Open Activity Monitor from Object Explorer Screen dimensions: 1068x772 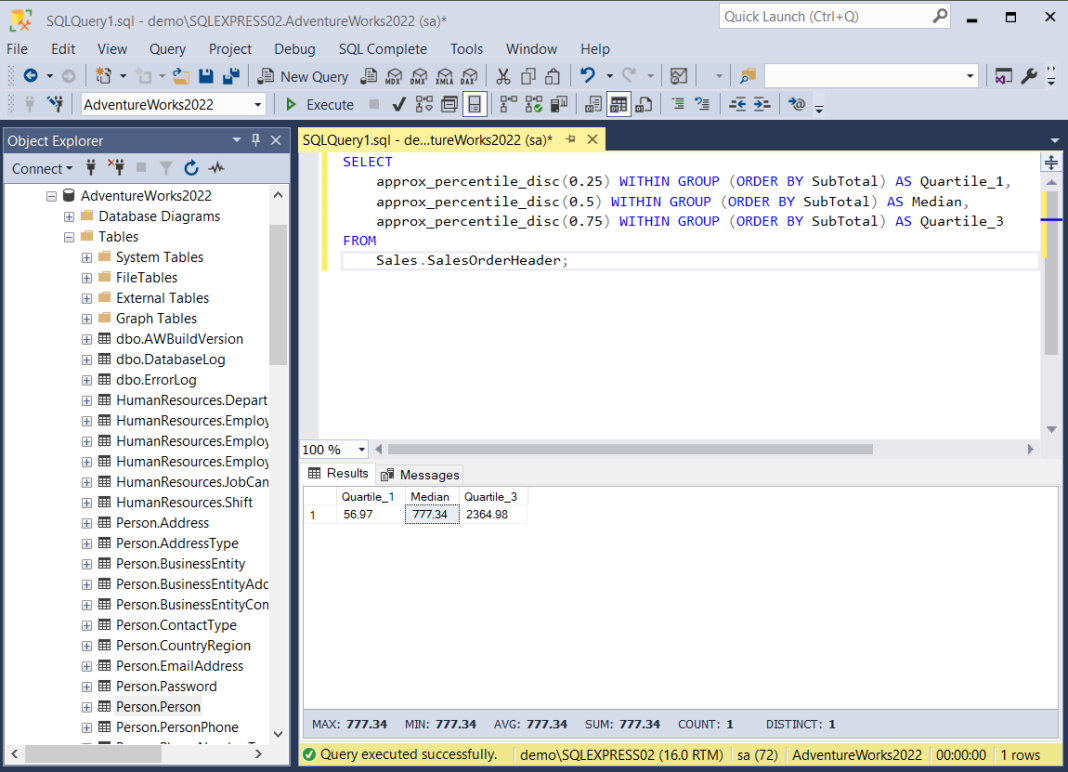pyautogui.click(x=216, y=167)
